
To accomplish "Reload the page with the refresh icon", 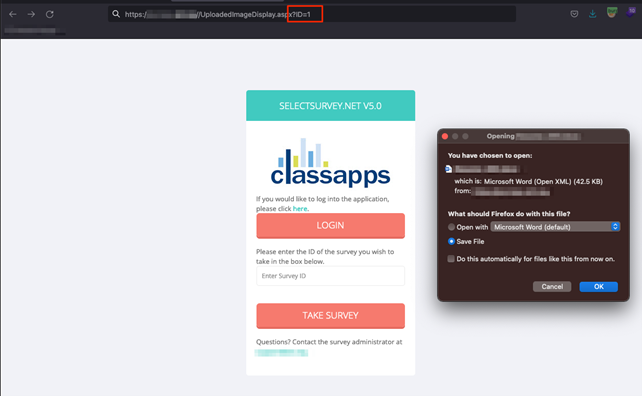I will click(x=50, y=14).
